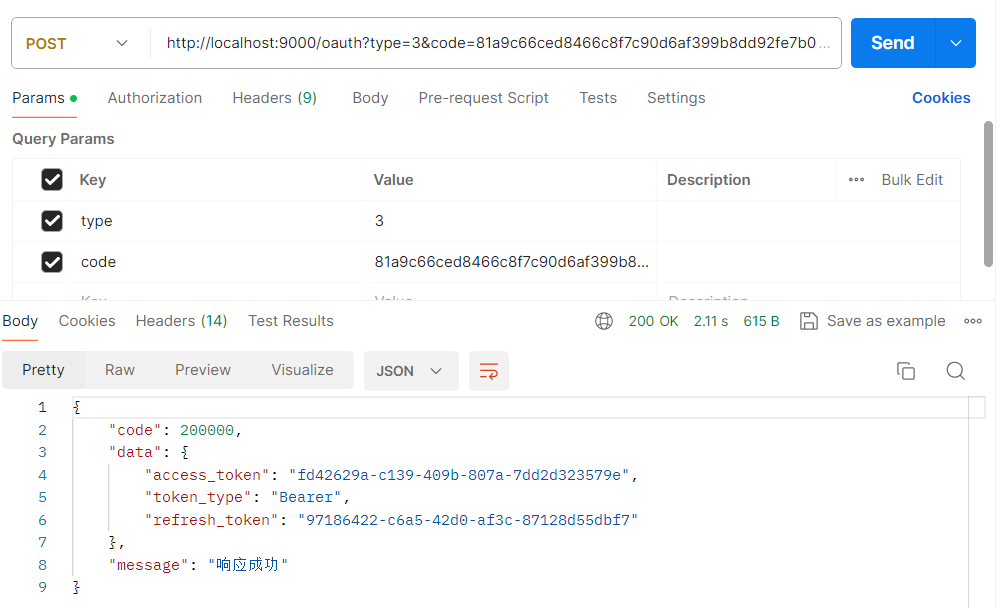Click the 2.11 s response time
1005x608 pixels.
[x=711, y=321]
